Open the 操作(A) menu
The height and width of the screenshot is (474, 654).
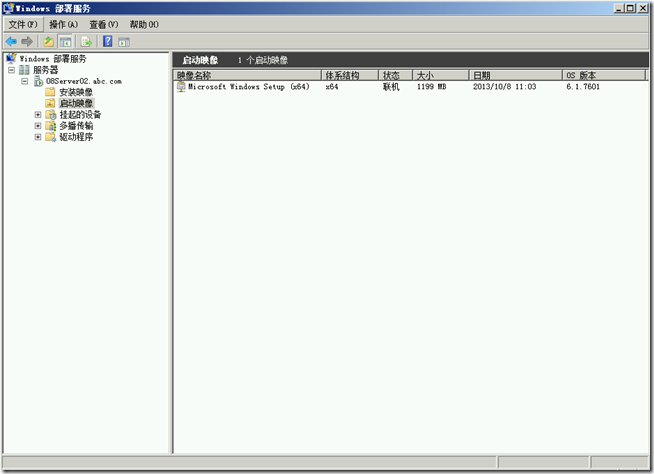[63, 25]
